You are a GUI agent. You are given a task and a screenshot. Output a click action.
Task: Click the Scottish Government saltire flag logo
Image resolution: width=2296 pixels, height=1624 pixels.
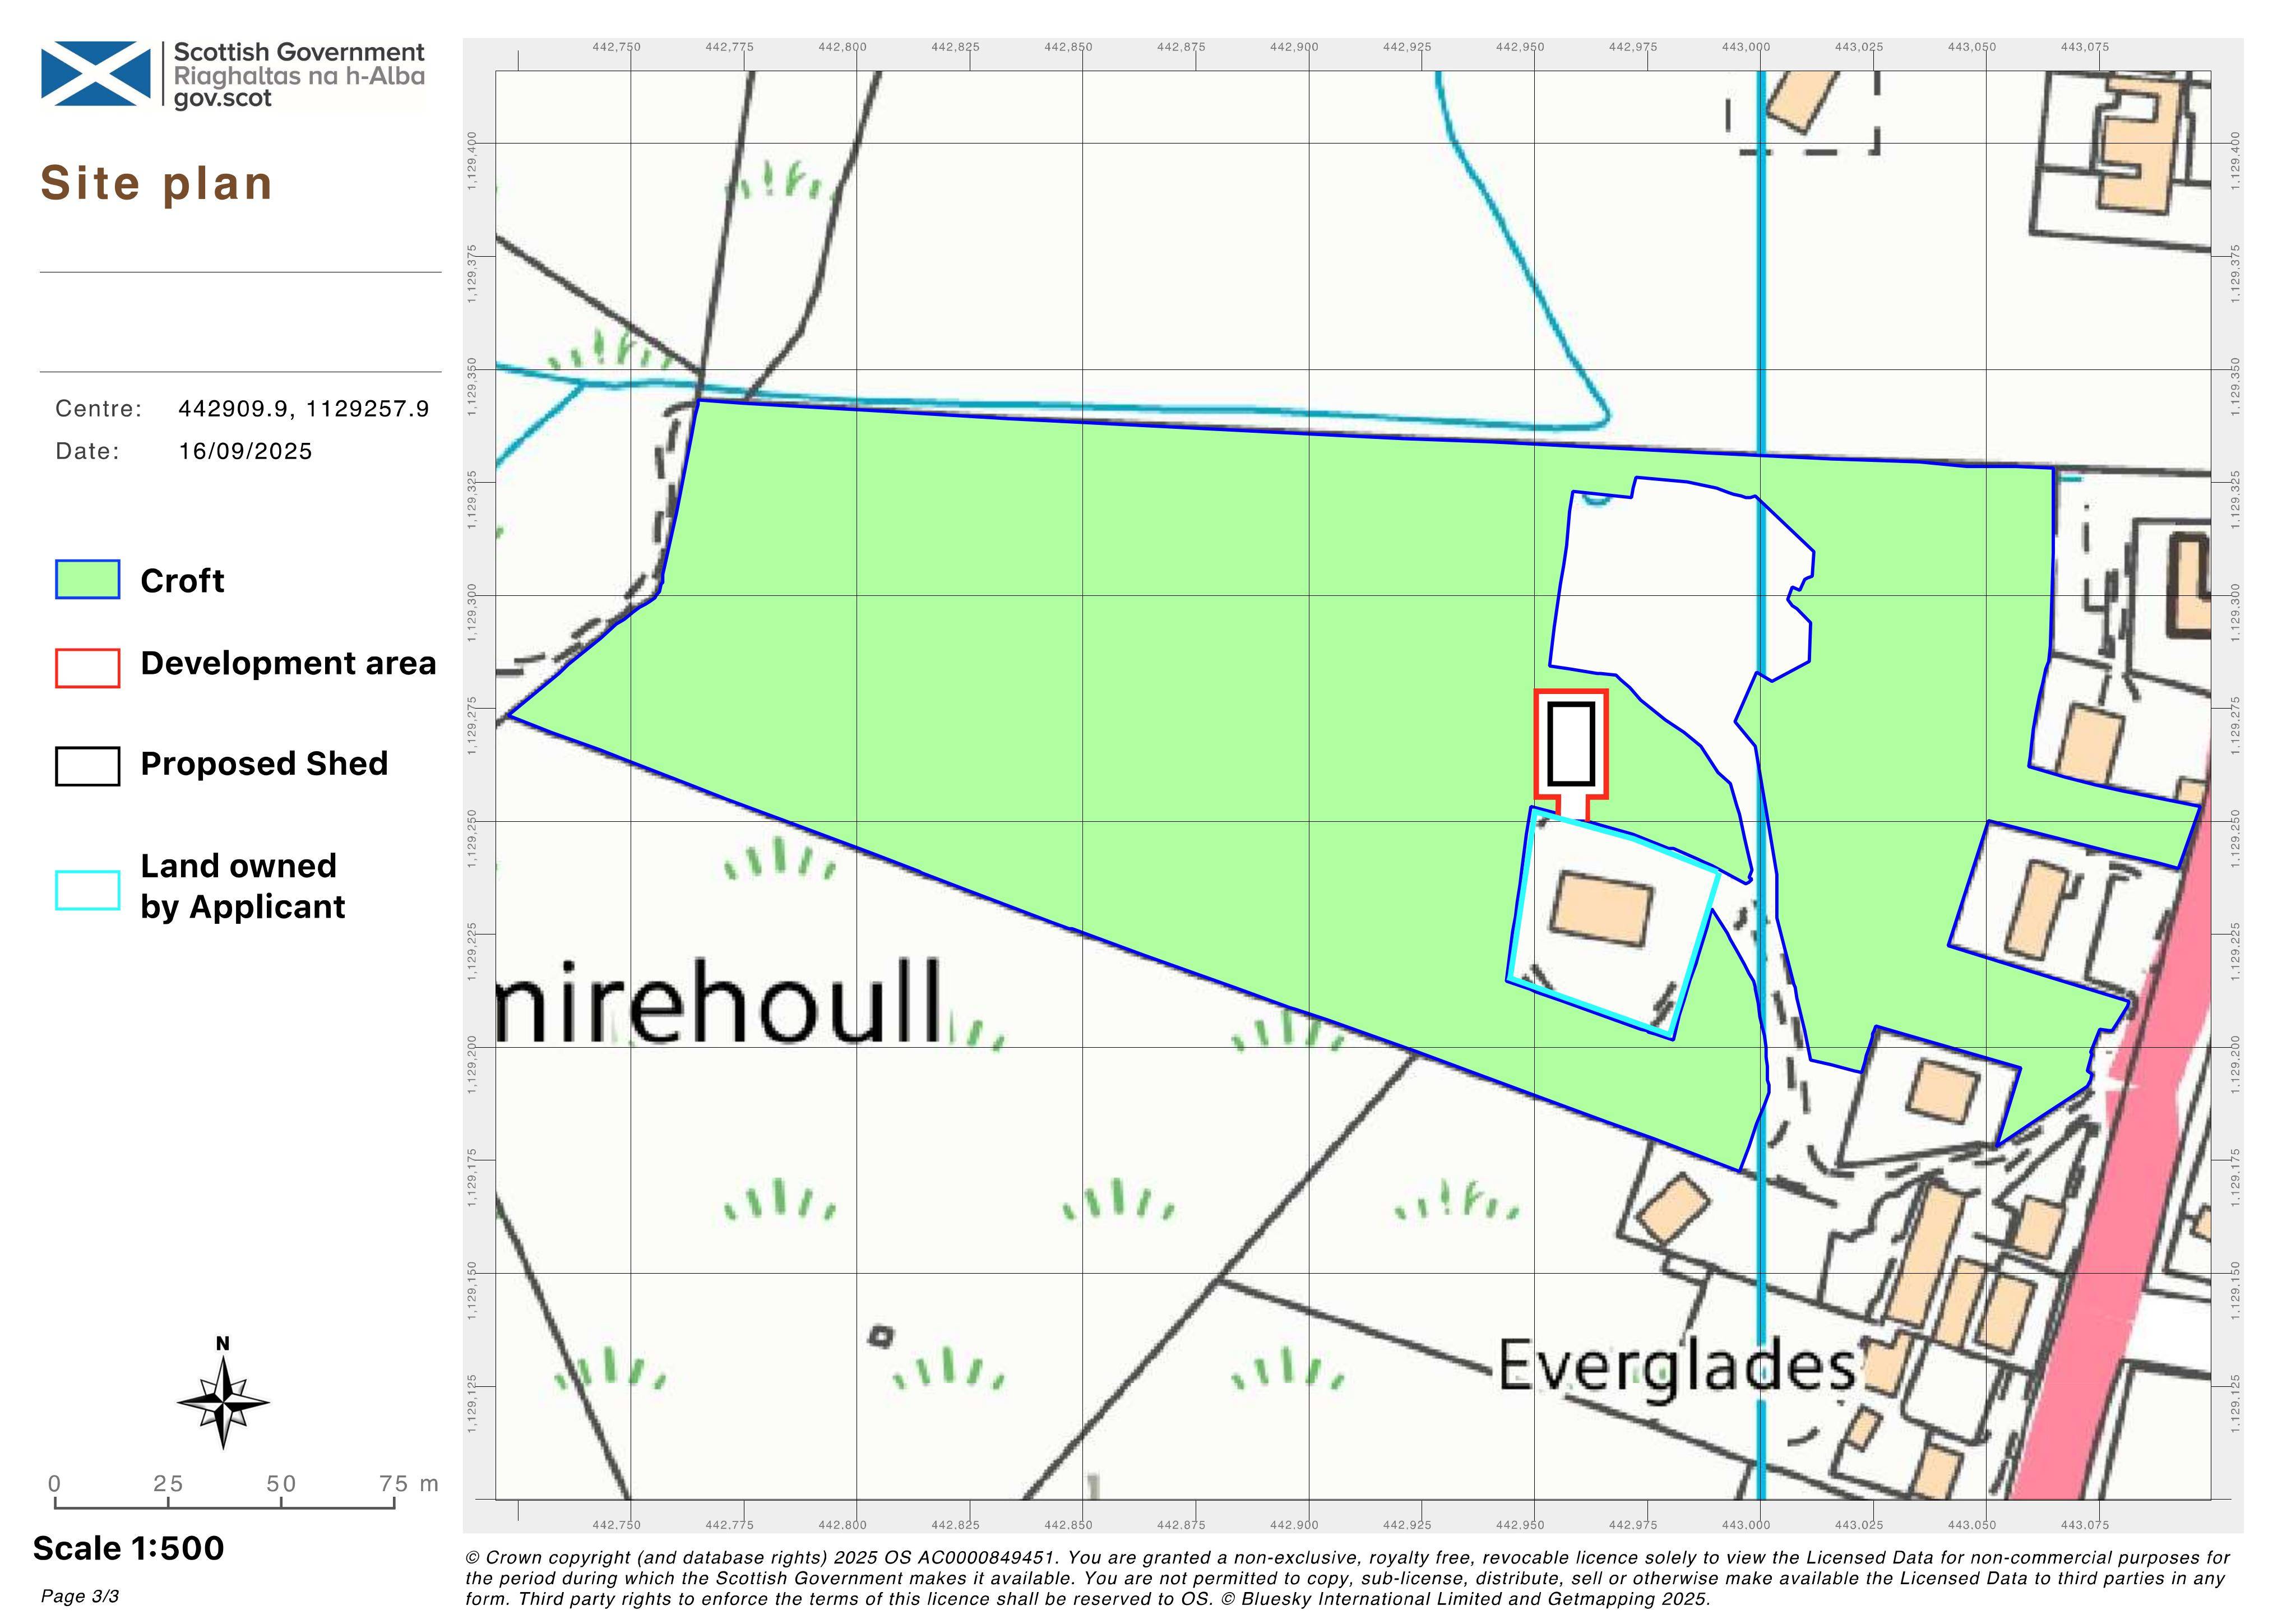point(95,73)
